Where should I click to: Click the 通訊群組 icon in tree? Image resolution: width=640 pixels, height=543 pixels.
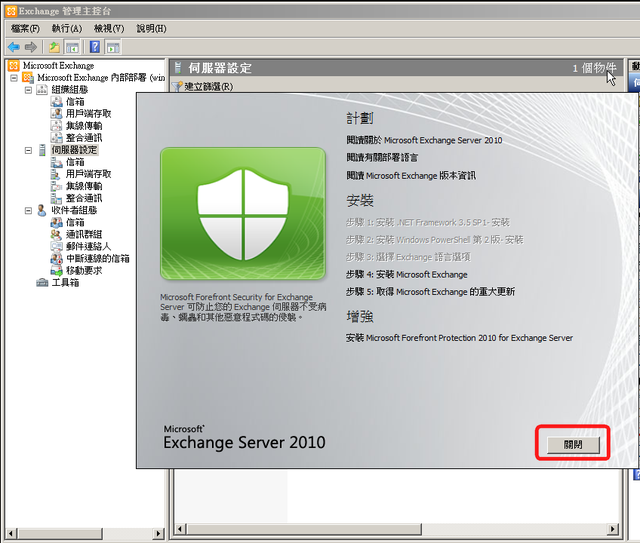56,234
